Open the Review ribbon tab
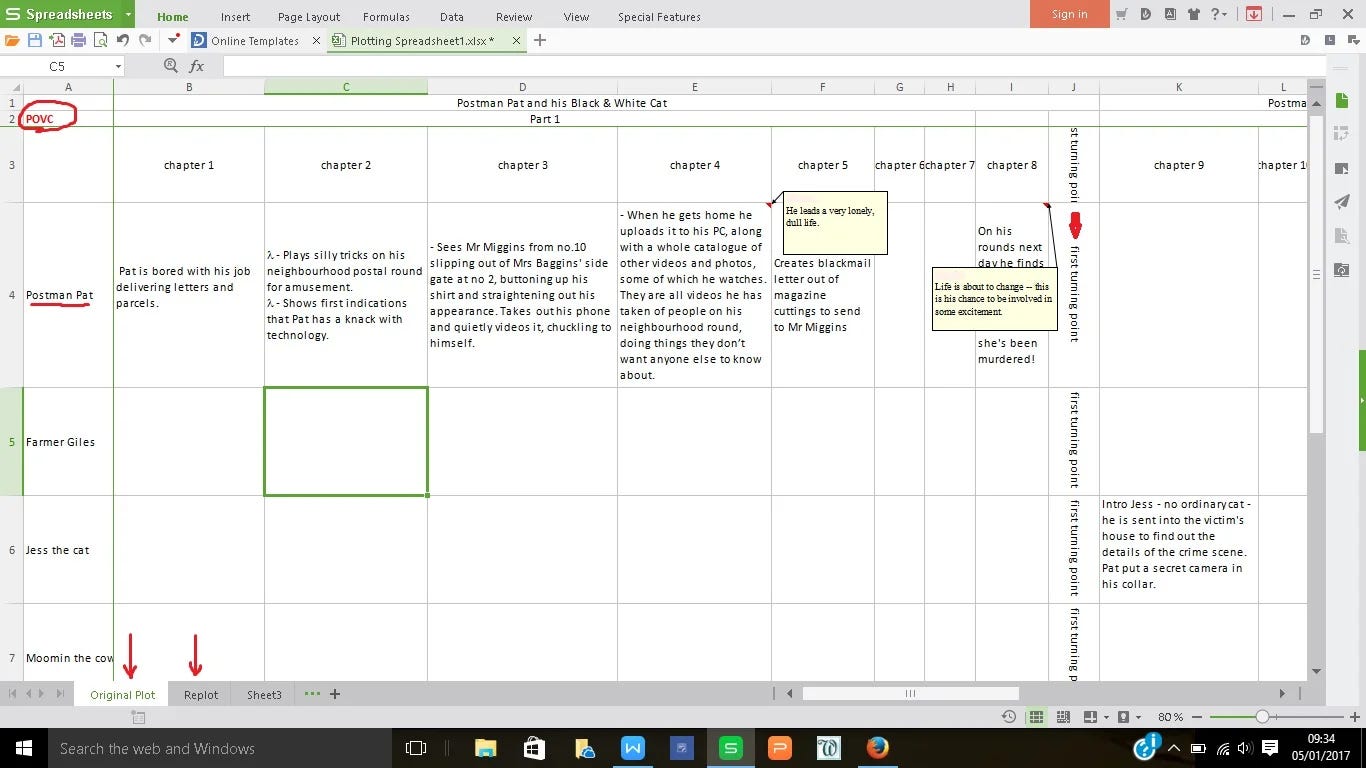The height and width of the screenshot is (768, 1366). coord(514,16)
